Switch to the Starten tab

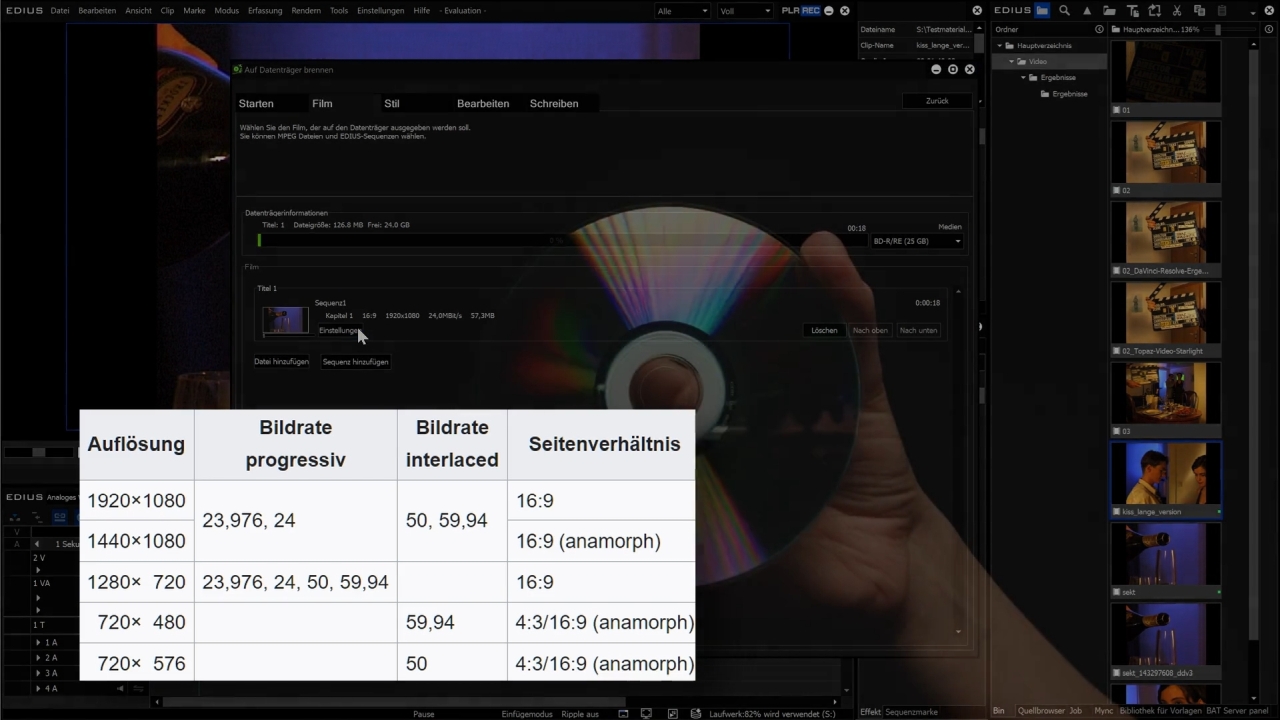coord(256,103)
